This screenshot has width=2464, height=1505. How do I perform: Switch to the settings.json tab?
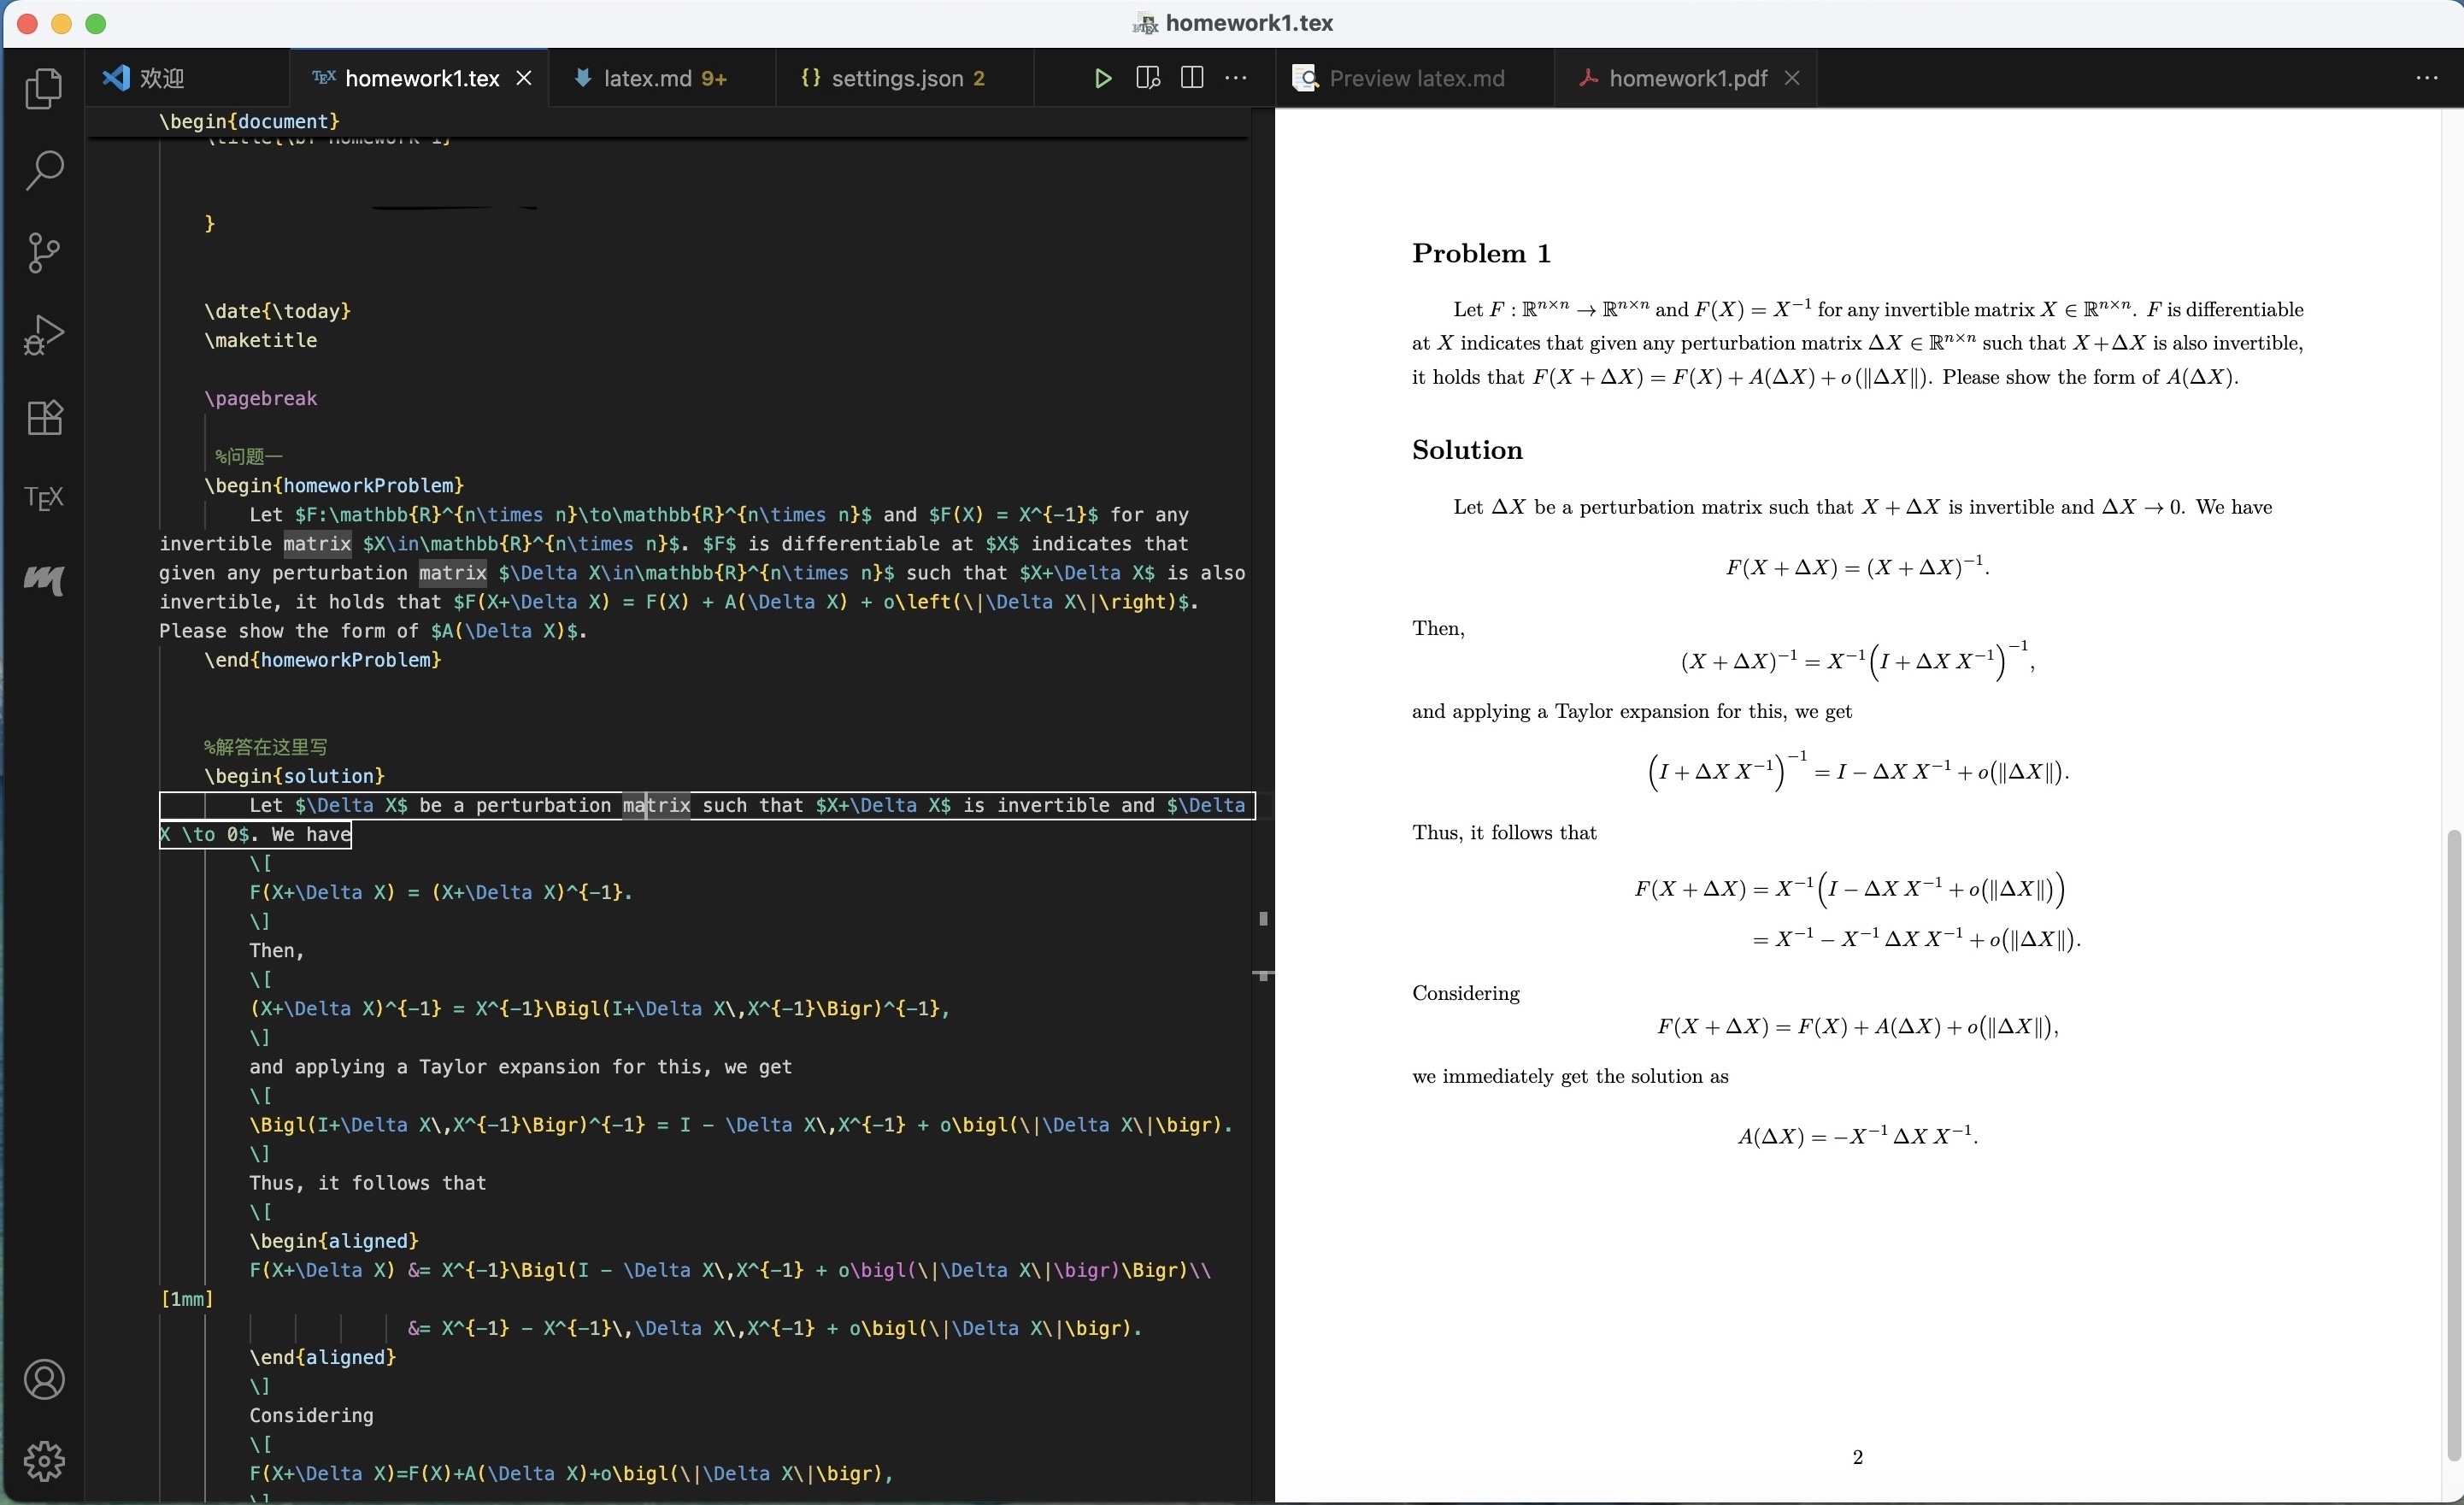click(896, 78)
